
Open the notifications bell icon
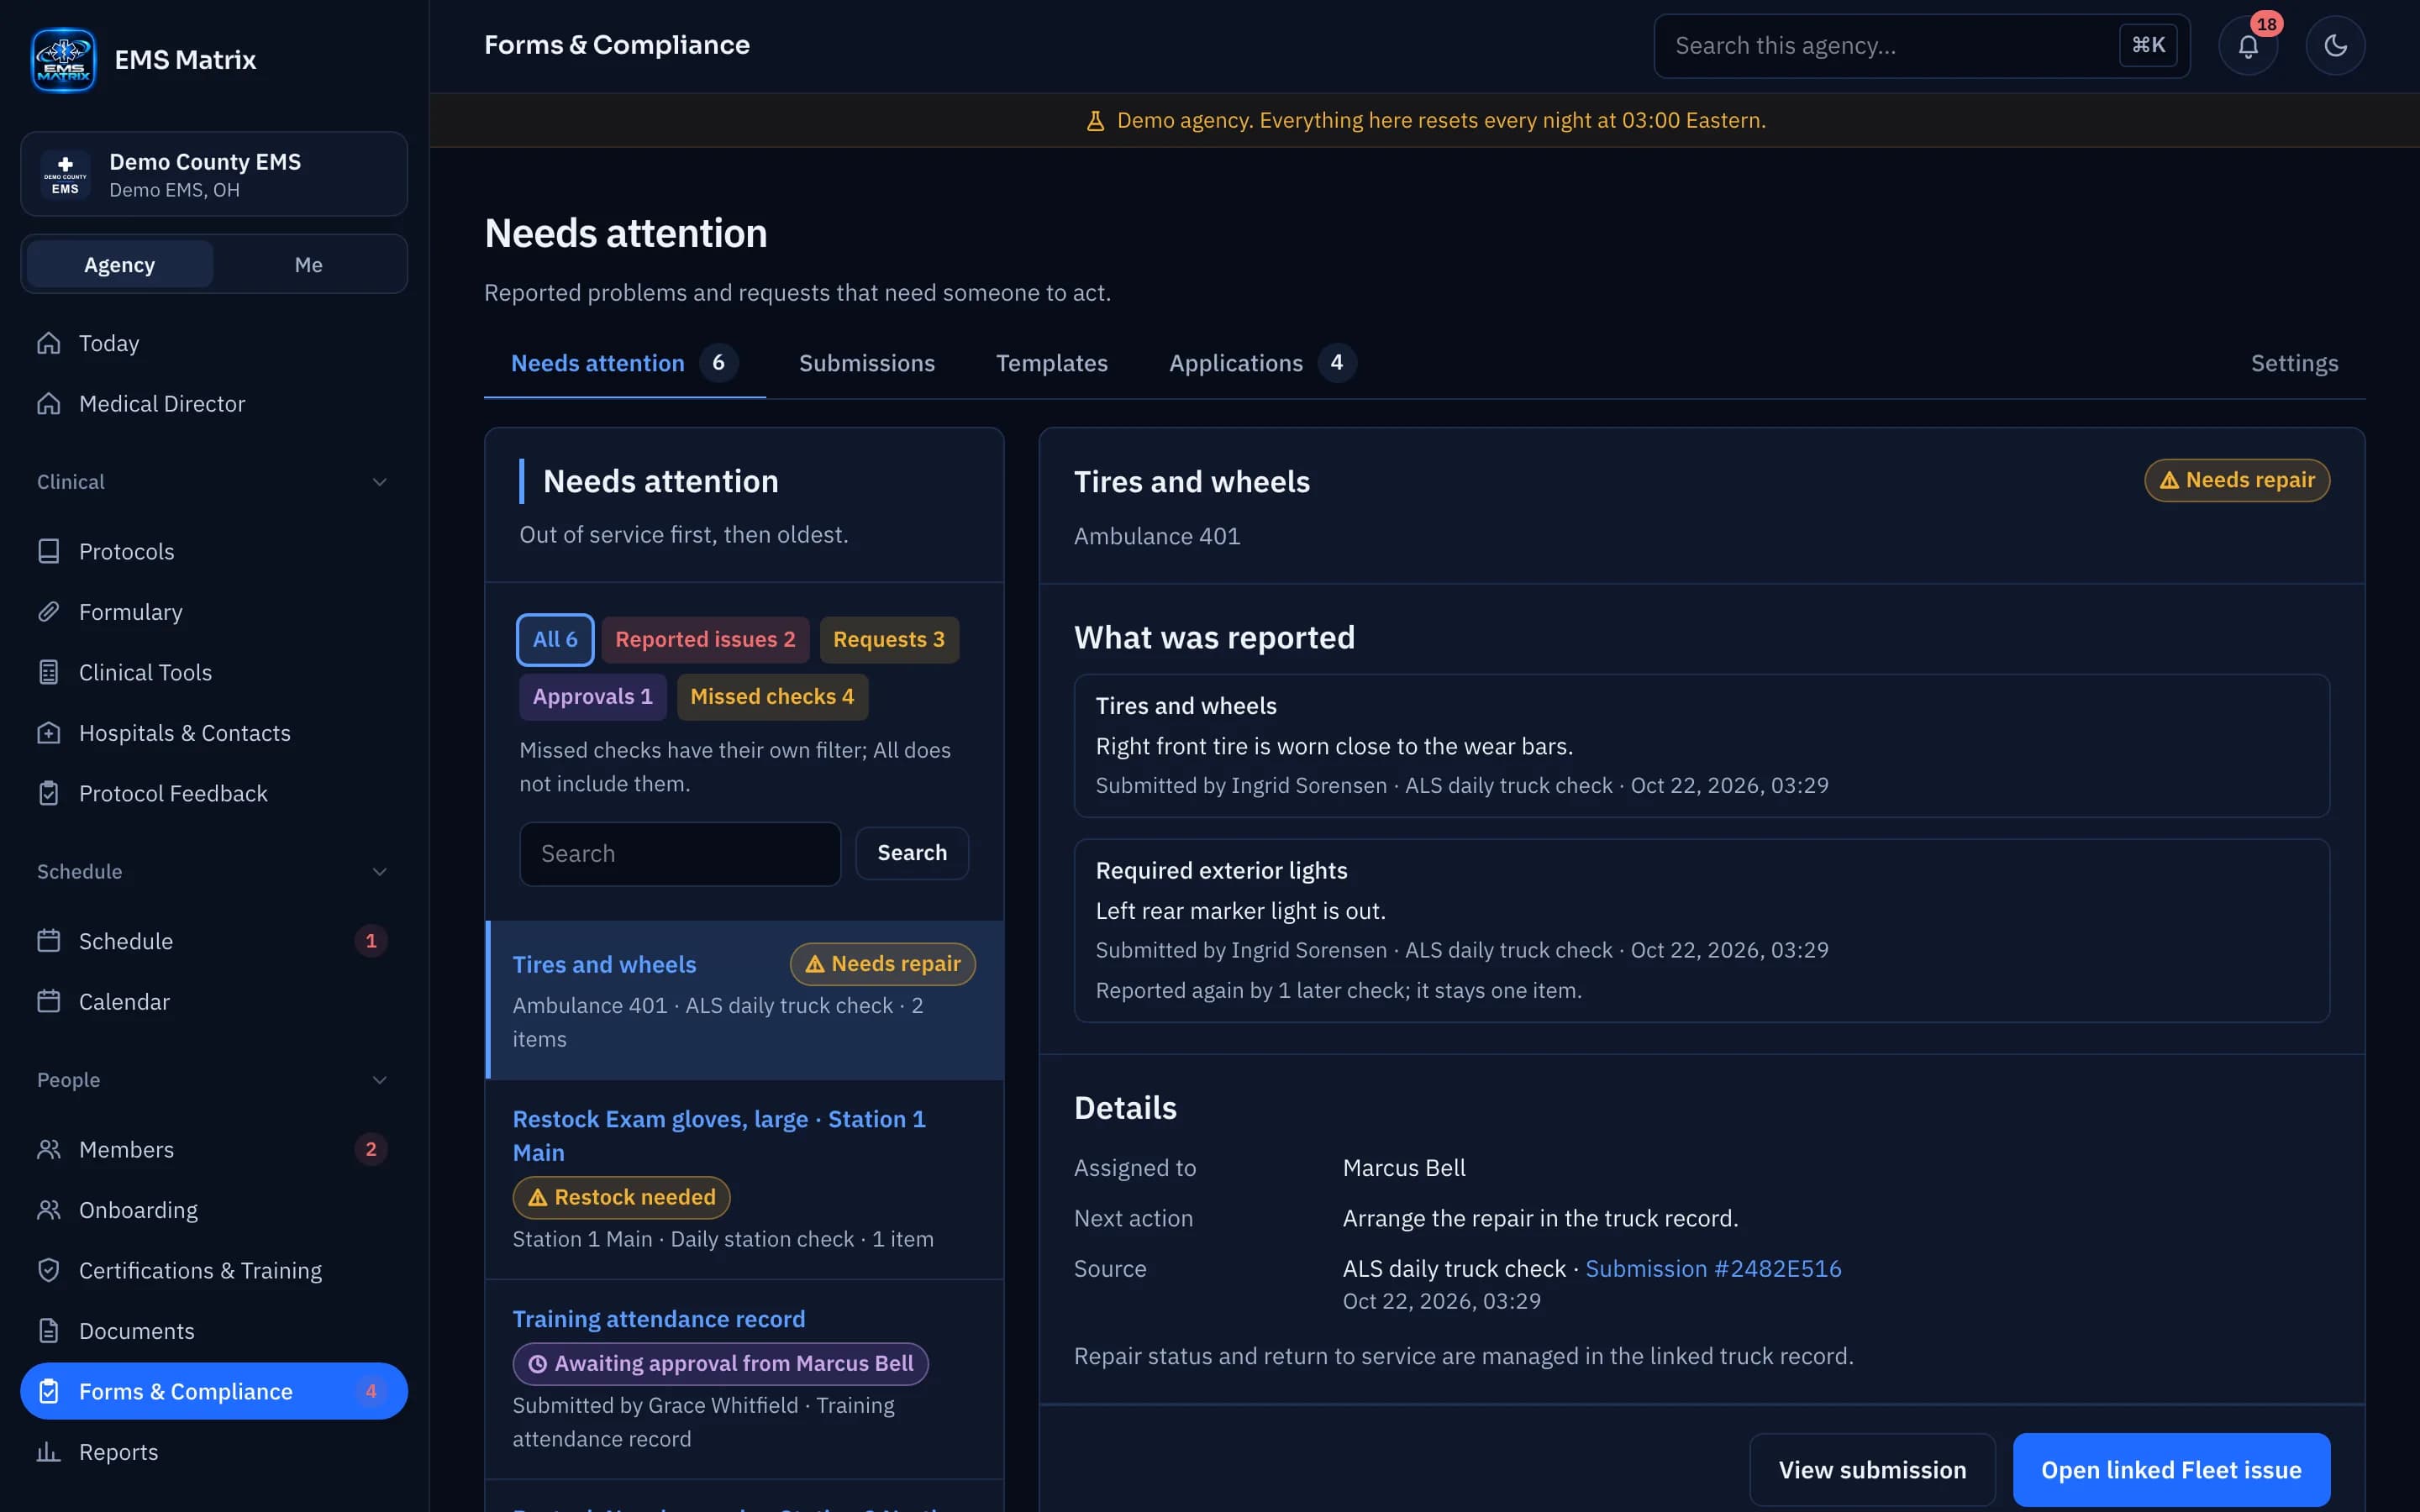coord(2247,46)
